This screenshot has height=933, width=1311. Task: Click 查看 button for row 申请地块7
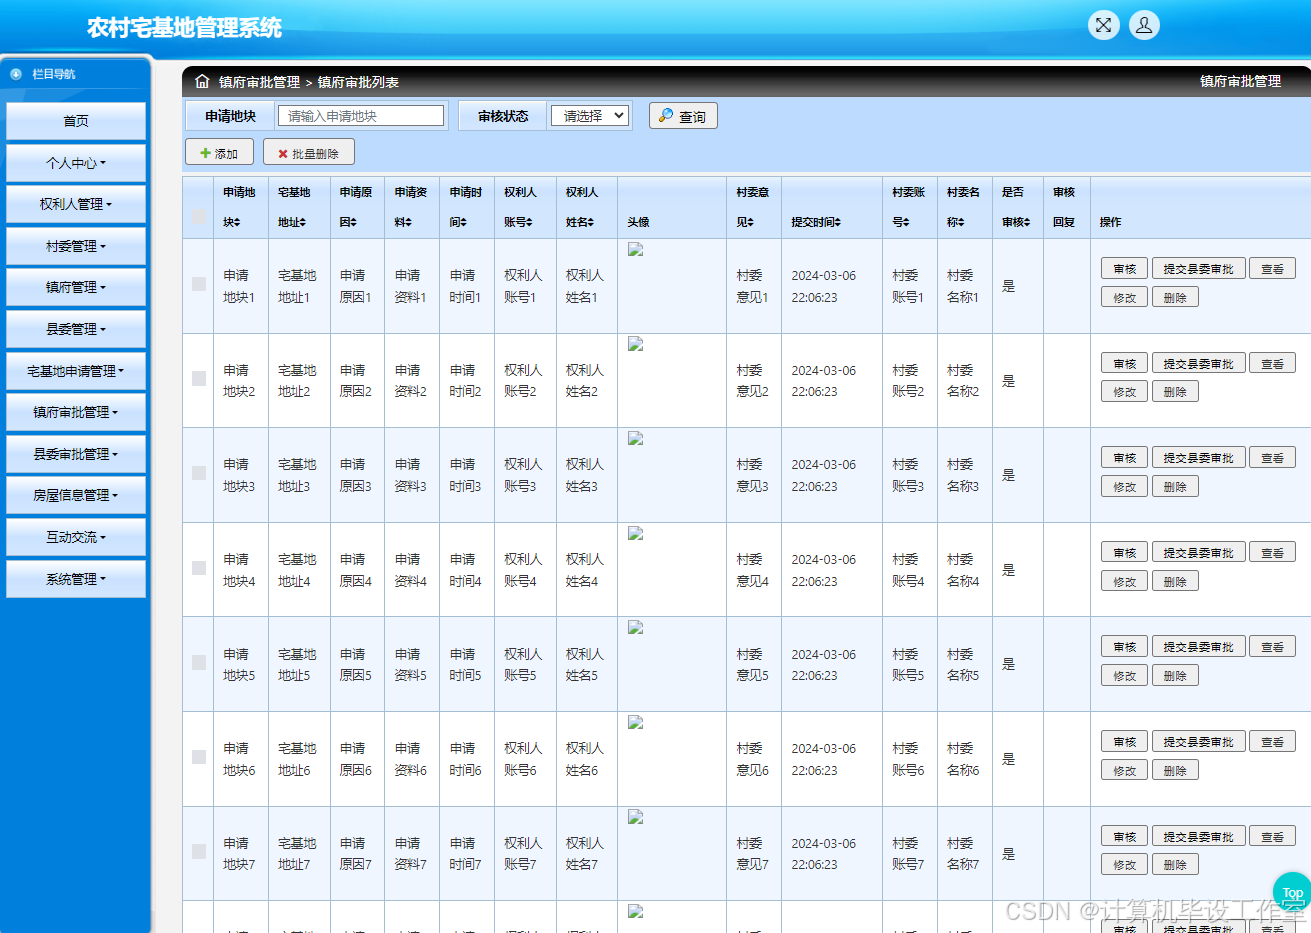point(1273,836)
